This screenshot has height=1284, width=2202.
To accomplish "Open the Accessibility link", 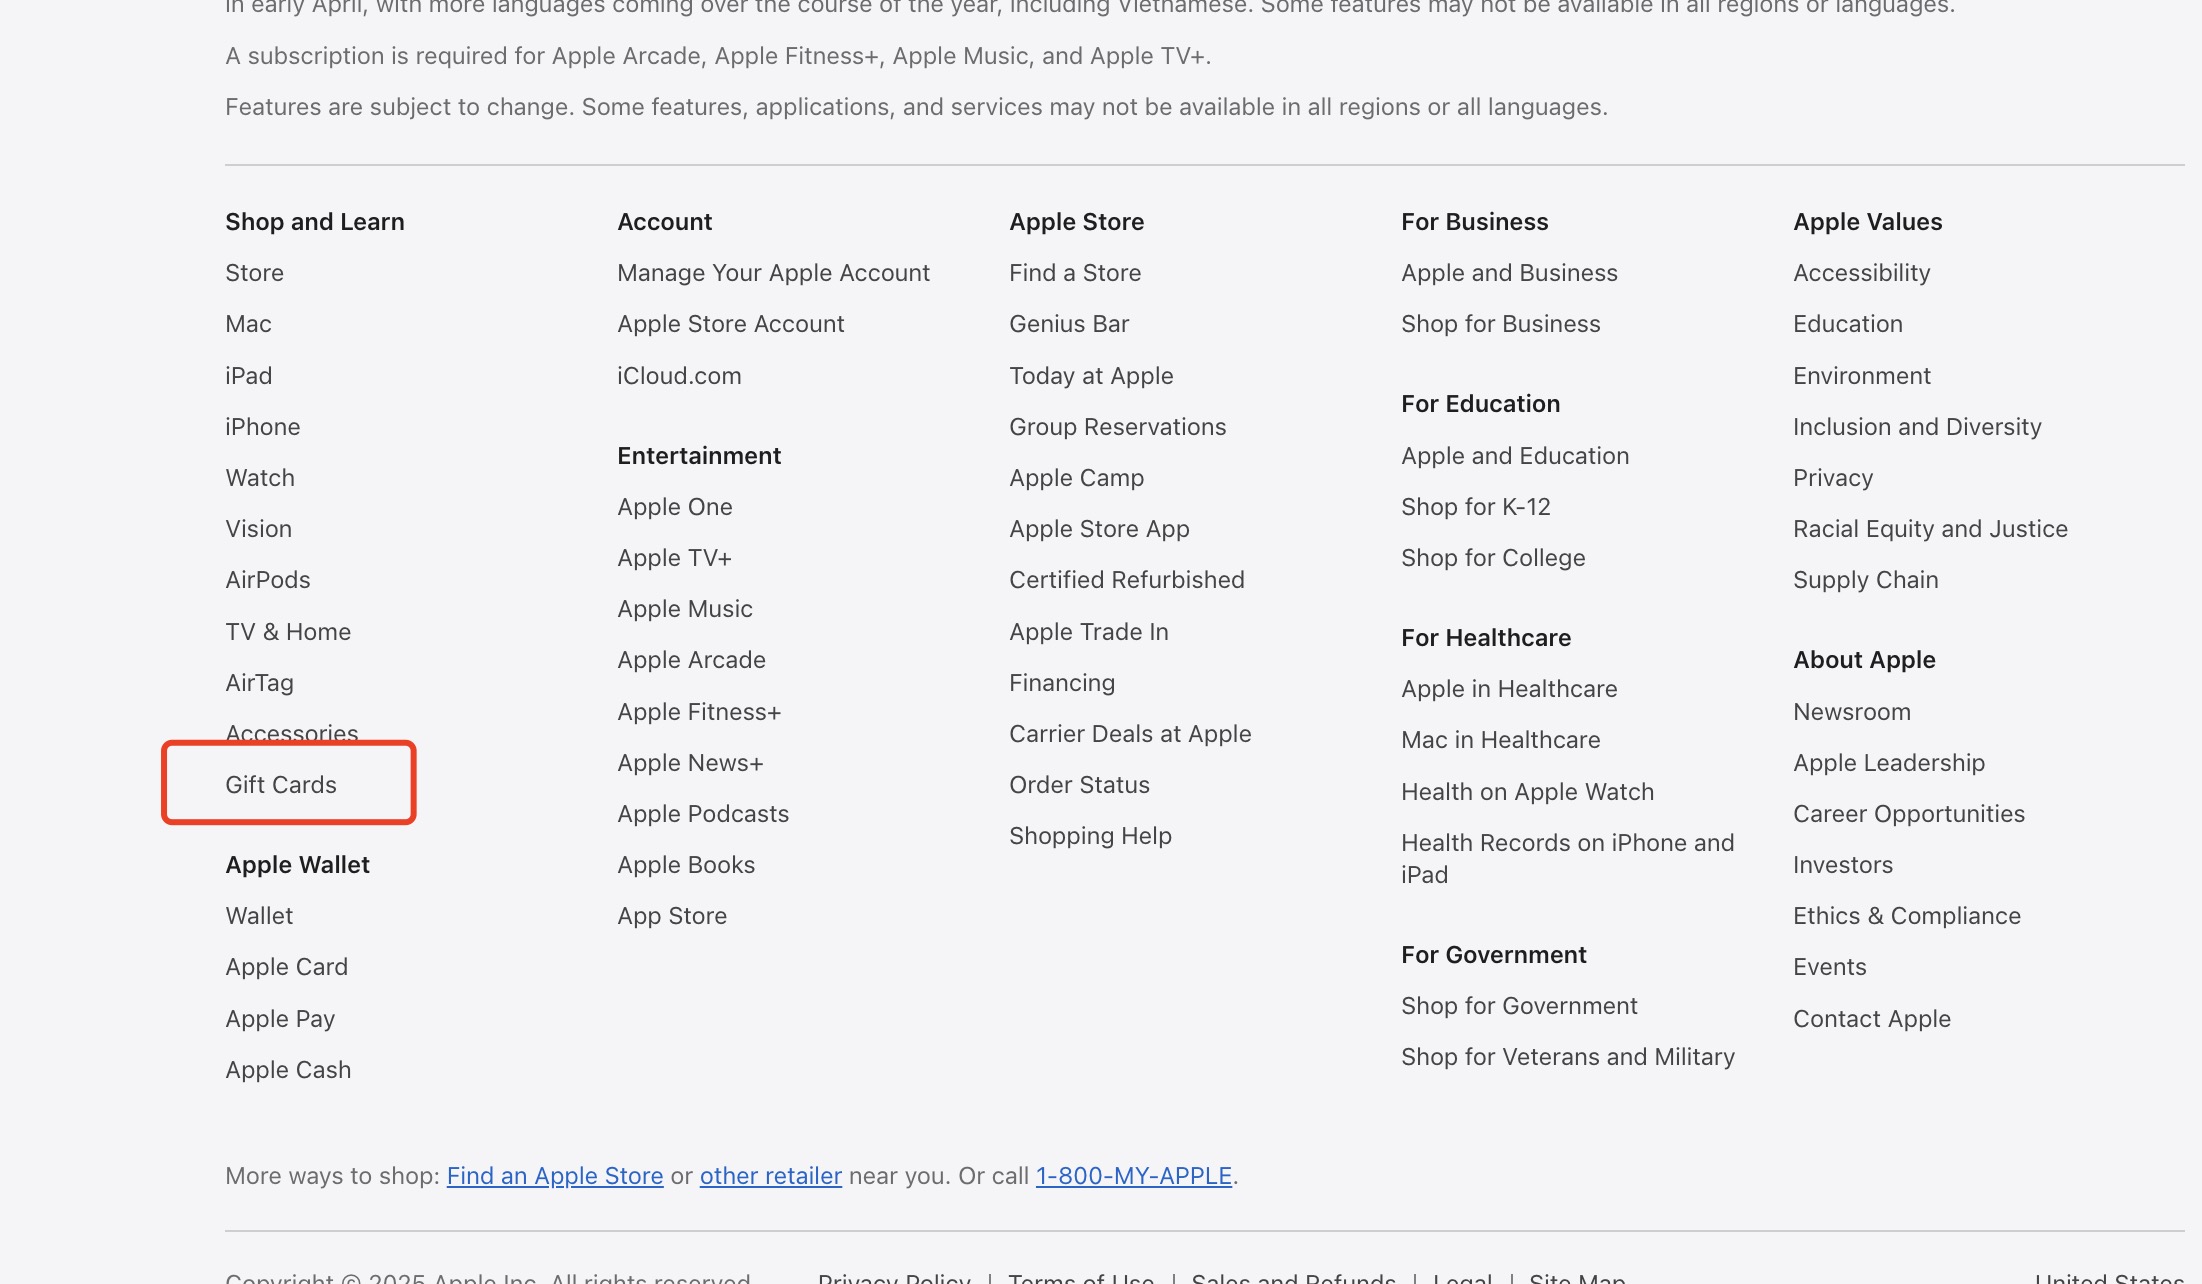I will tap(1861, 272).
